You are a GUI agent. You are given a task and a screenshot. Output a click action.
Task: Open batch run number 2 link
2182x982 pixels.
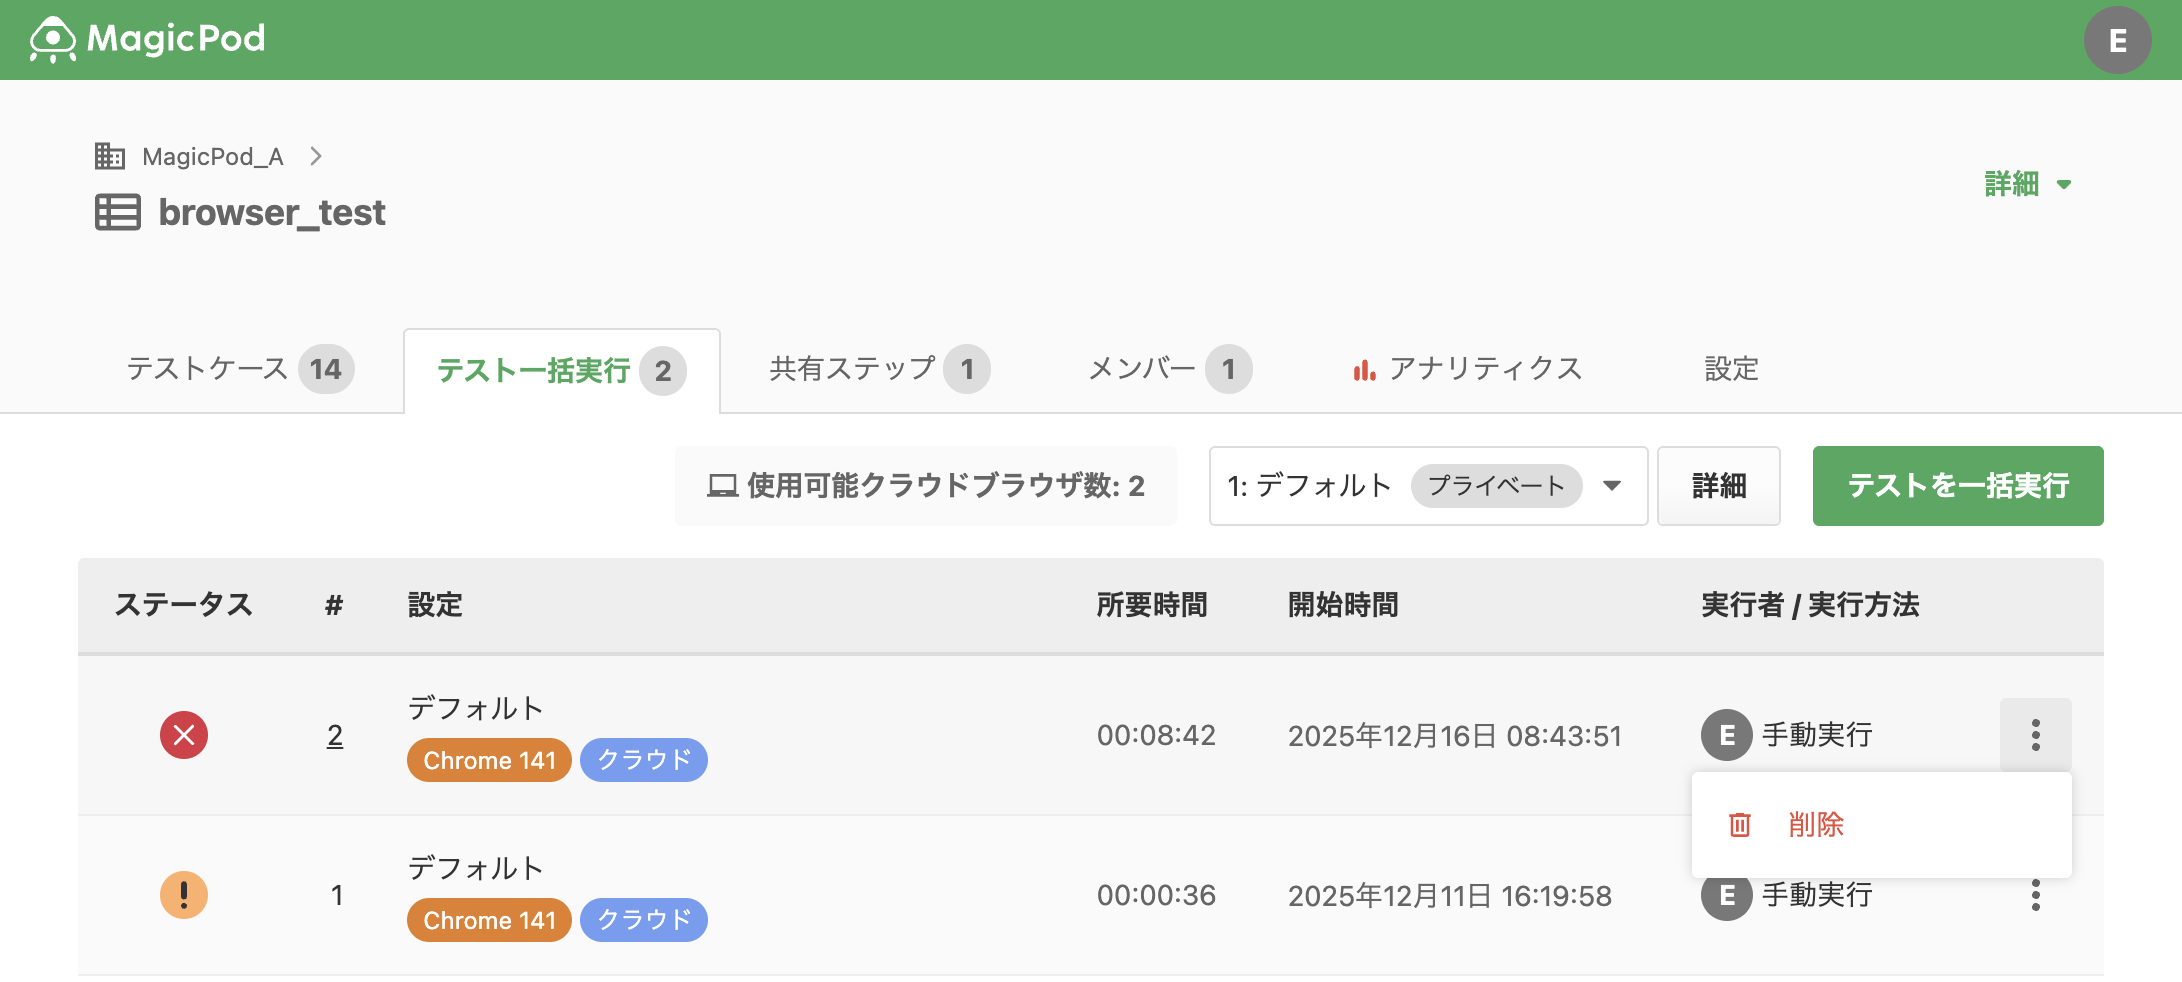coord(335,736)
